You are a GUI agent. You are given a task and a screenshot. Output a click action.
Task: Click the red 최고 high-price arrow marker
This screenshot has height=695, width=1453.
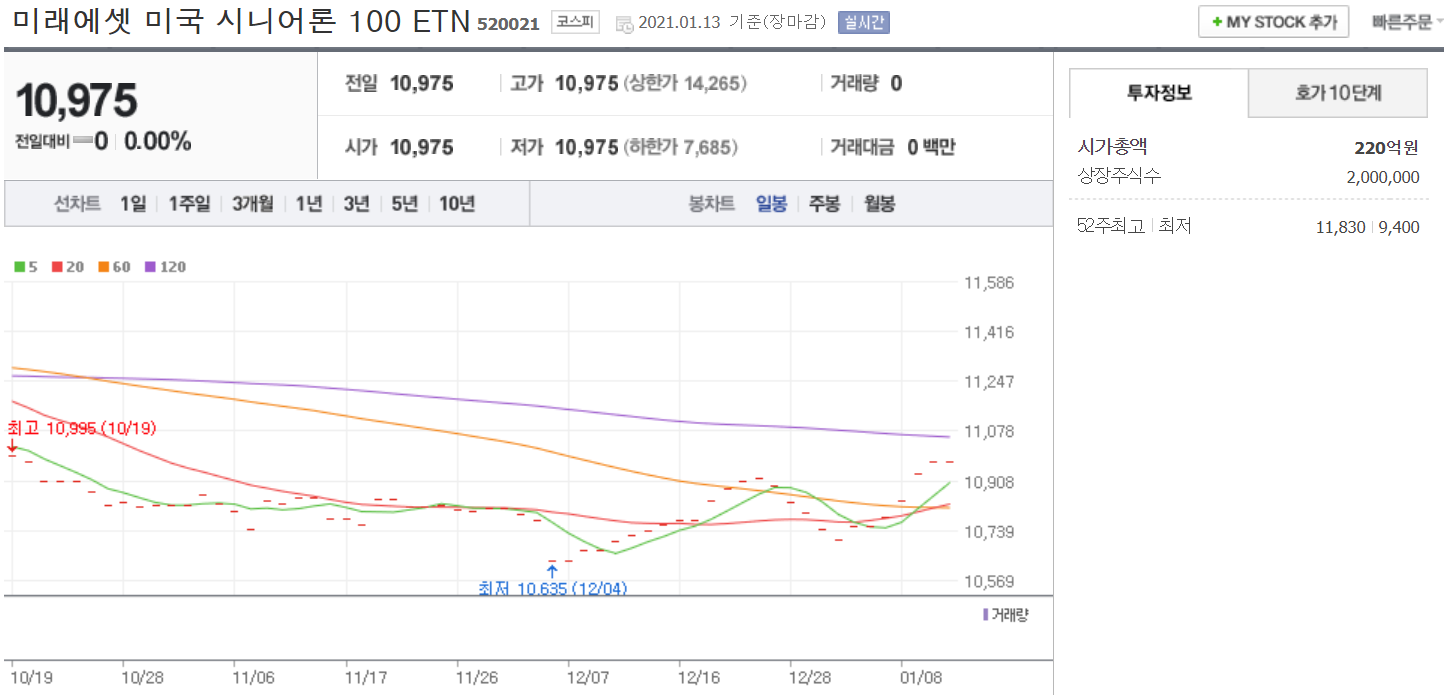click(x=12, y=446)
